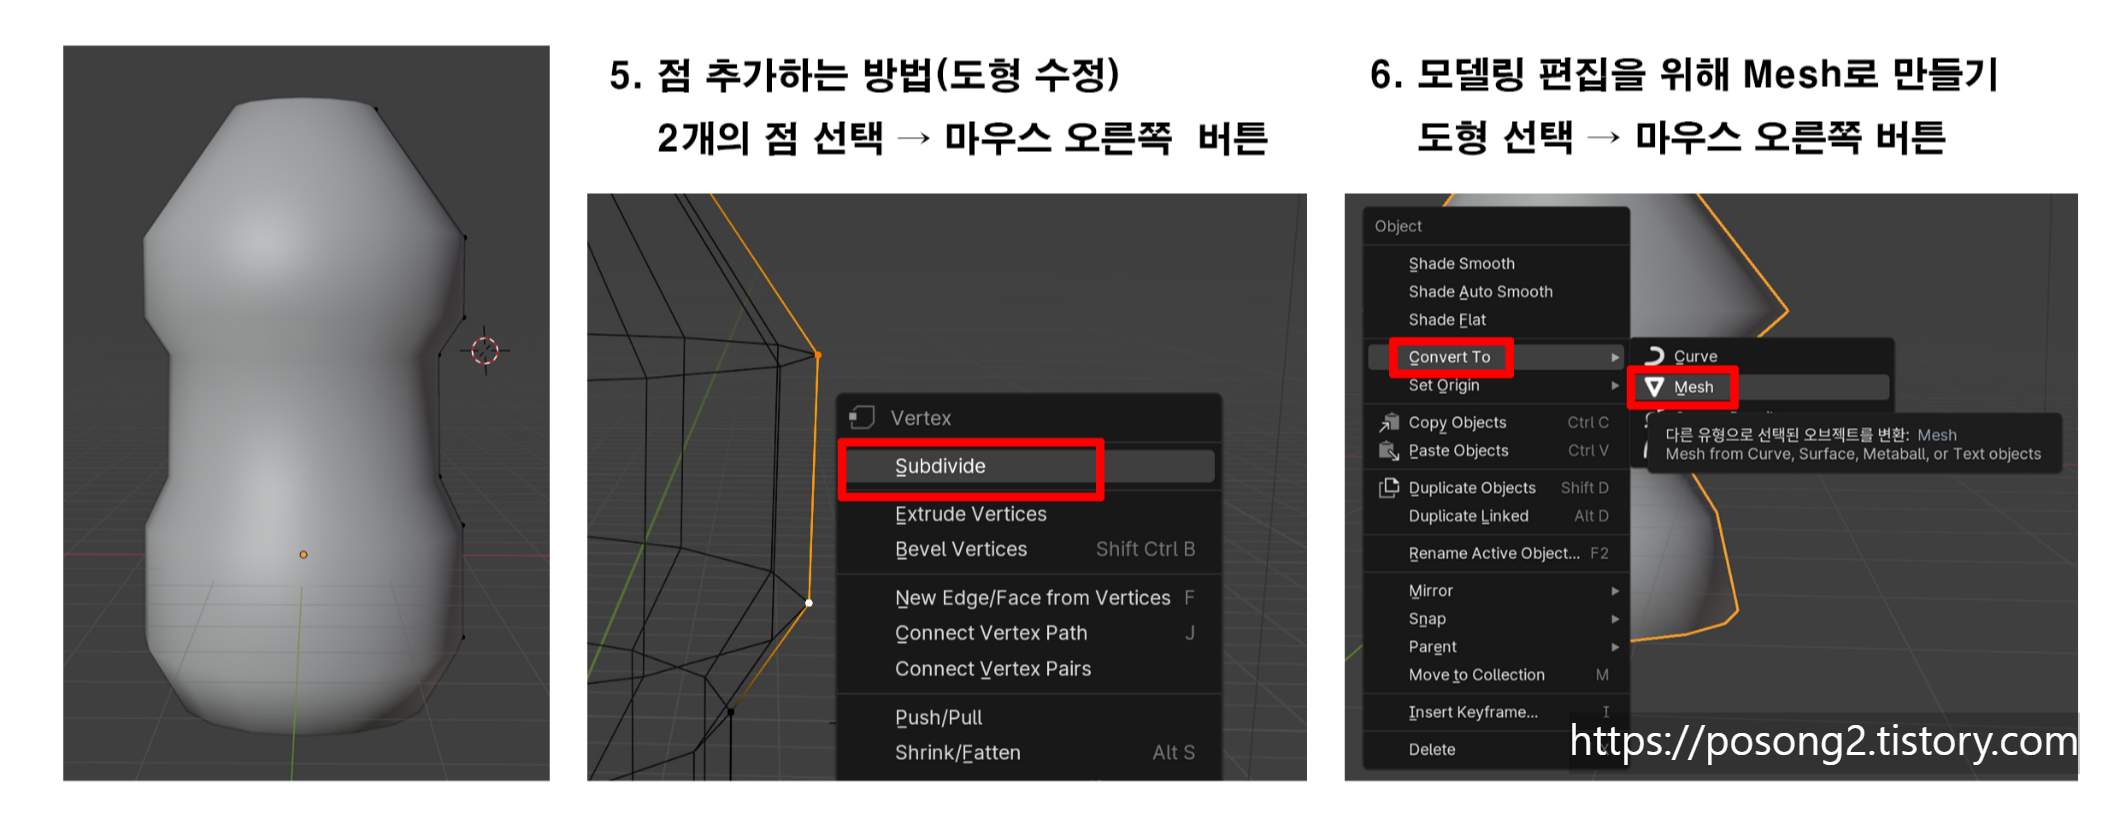Click the Object menu title
The height and width of the screenshot is (814, 2120).
tap(1398, 226)
